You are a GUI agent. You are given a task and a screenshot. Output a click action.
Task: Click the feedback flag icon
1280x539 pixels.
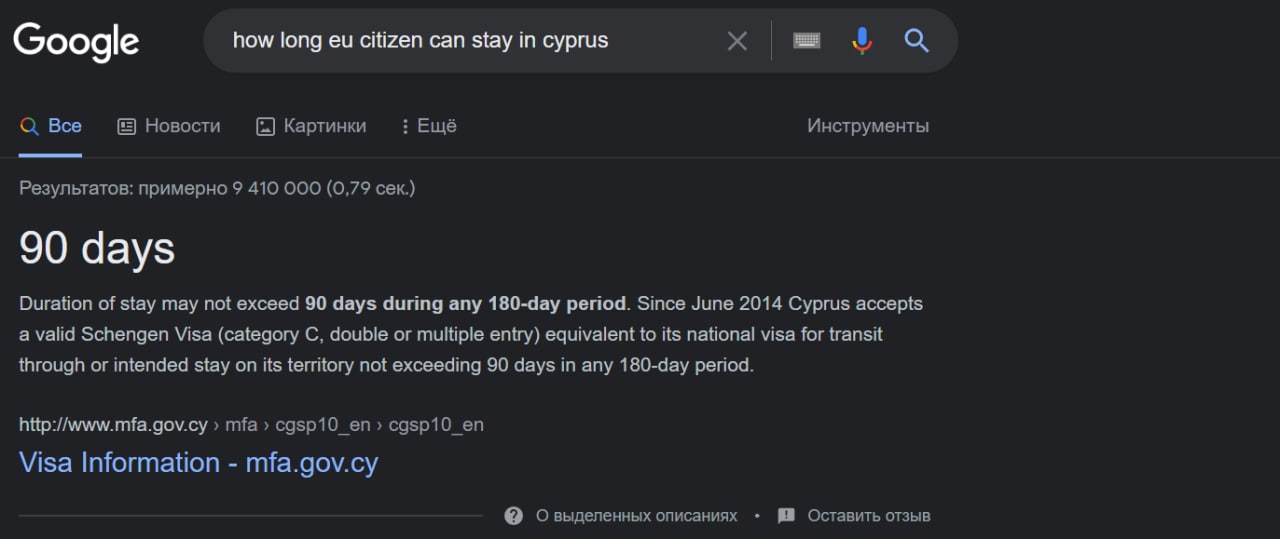click(x=787, y=516)
